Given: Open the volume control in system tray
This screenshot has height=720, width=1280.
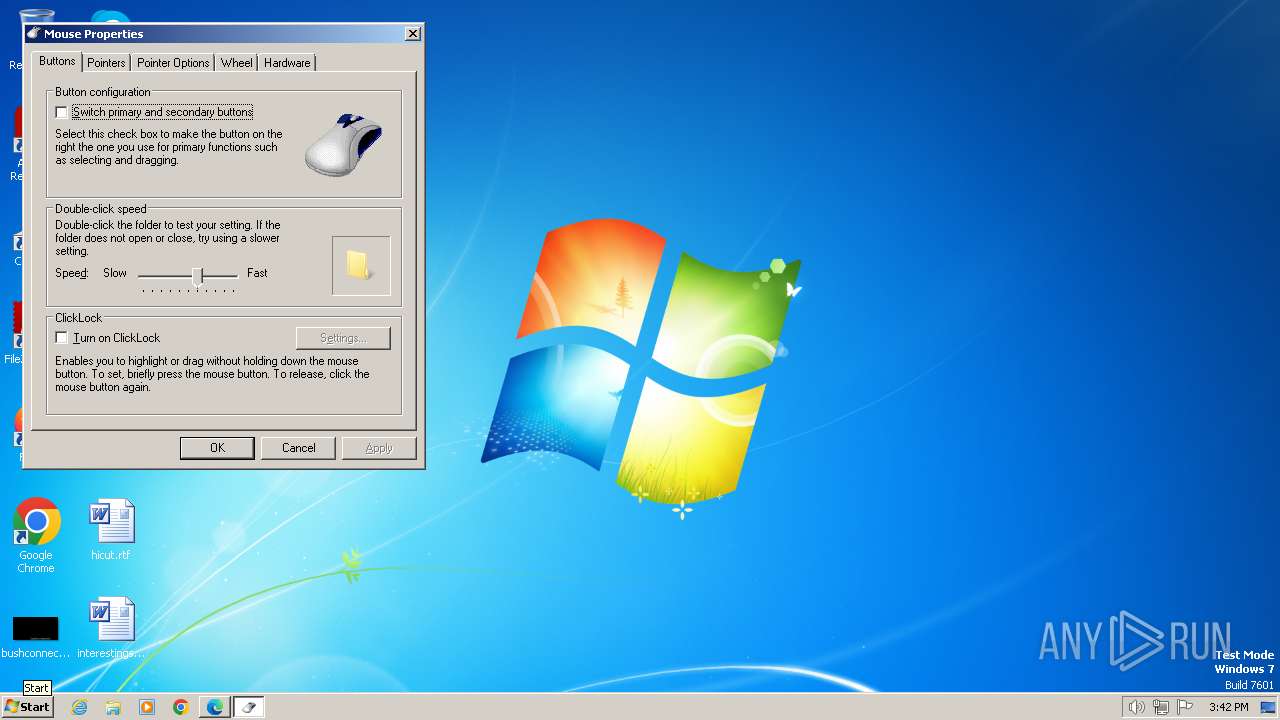Looking at the screenshot, I should pyautogui.click(x=1136, y=707).
